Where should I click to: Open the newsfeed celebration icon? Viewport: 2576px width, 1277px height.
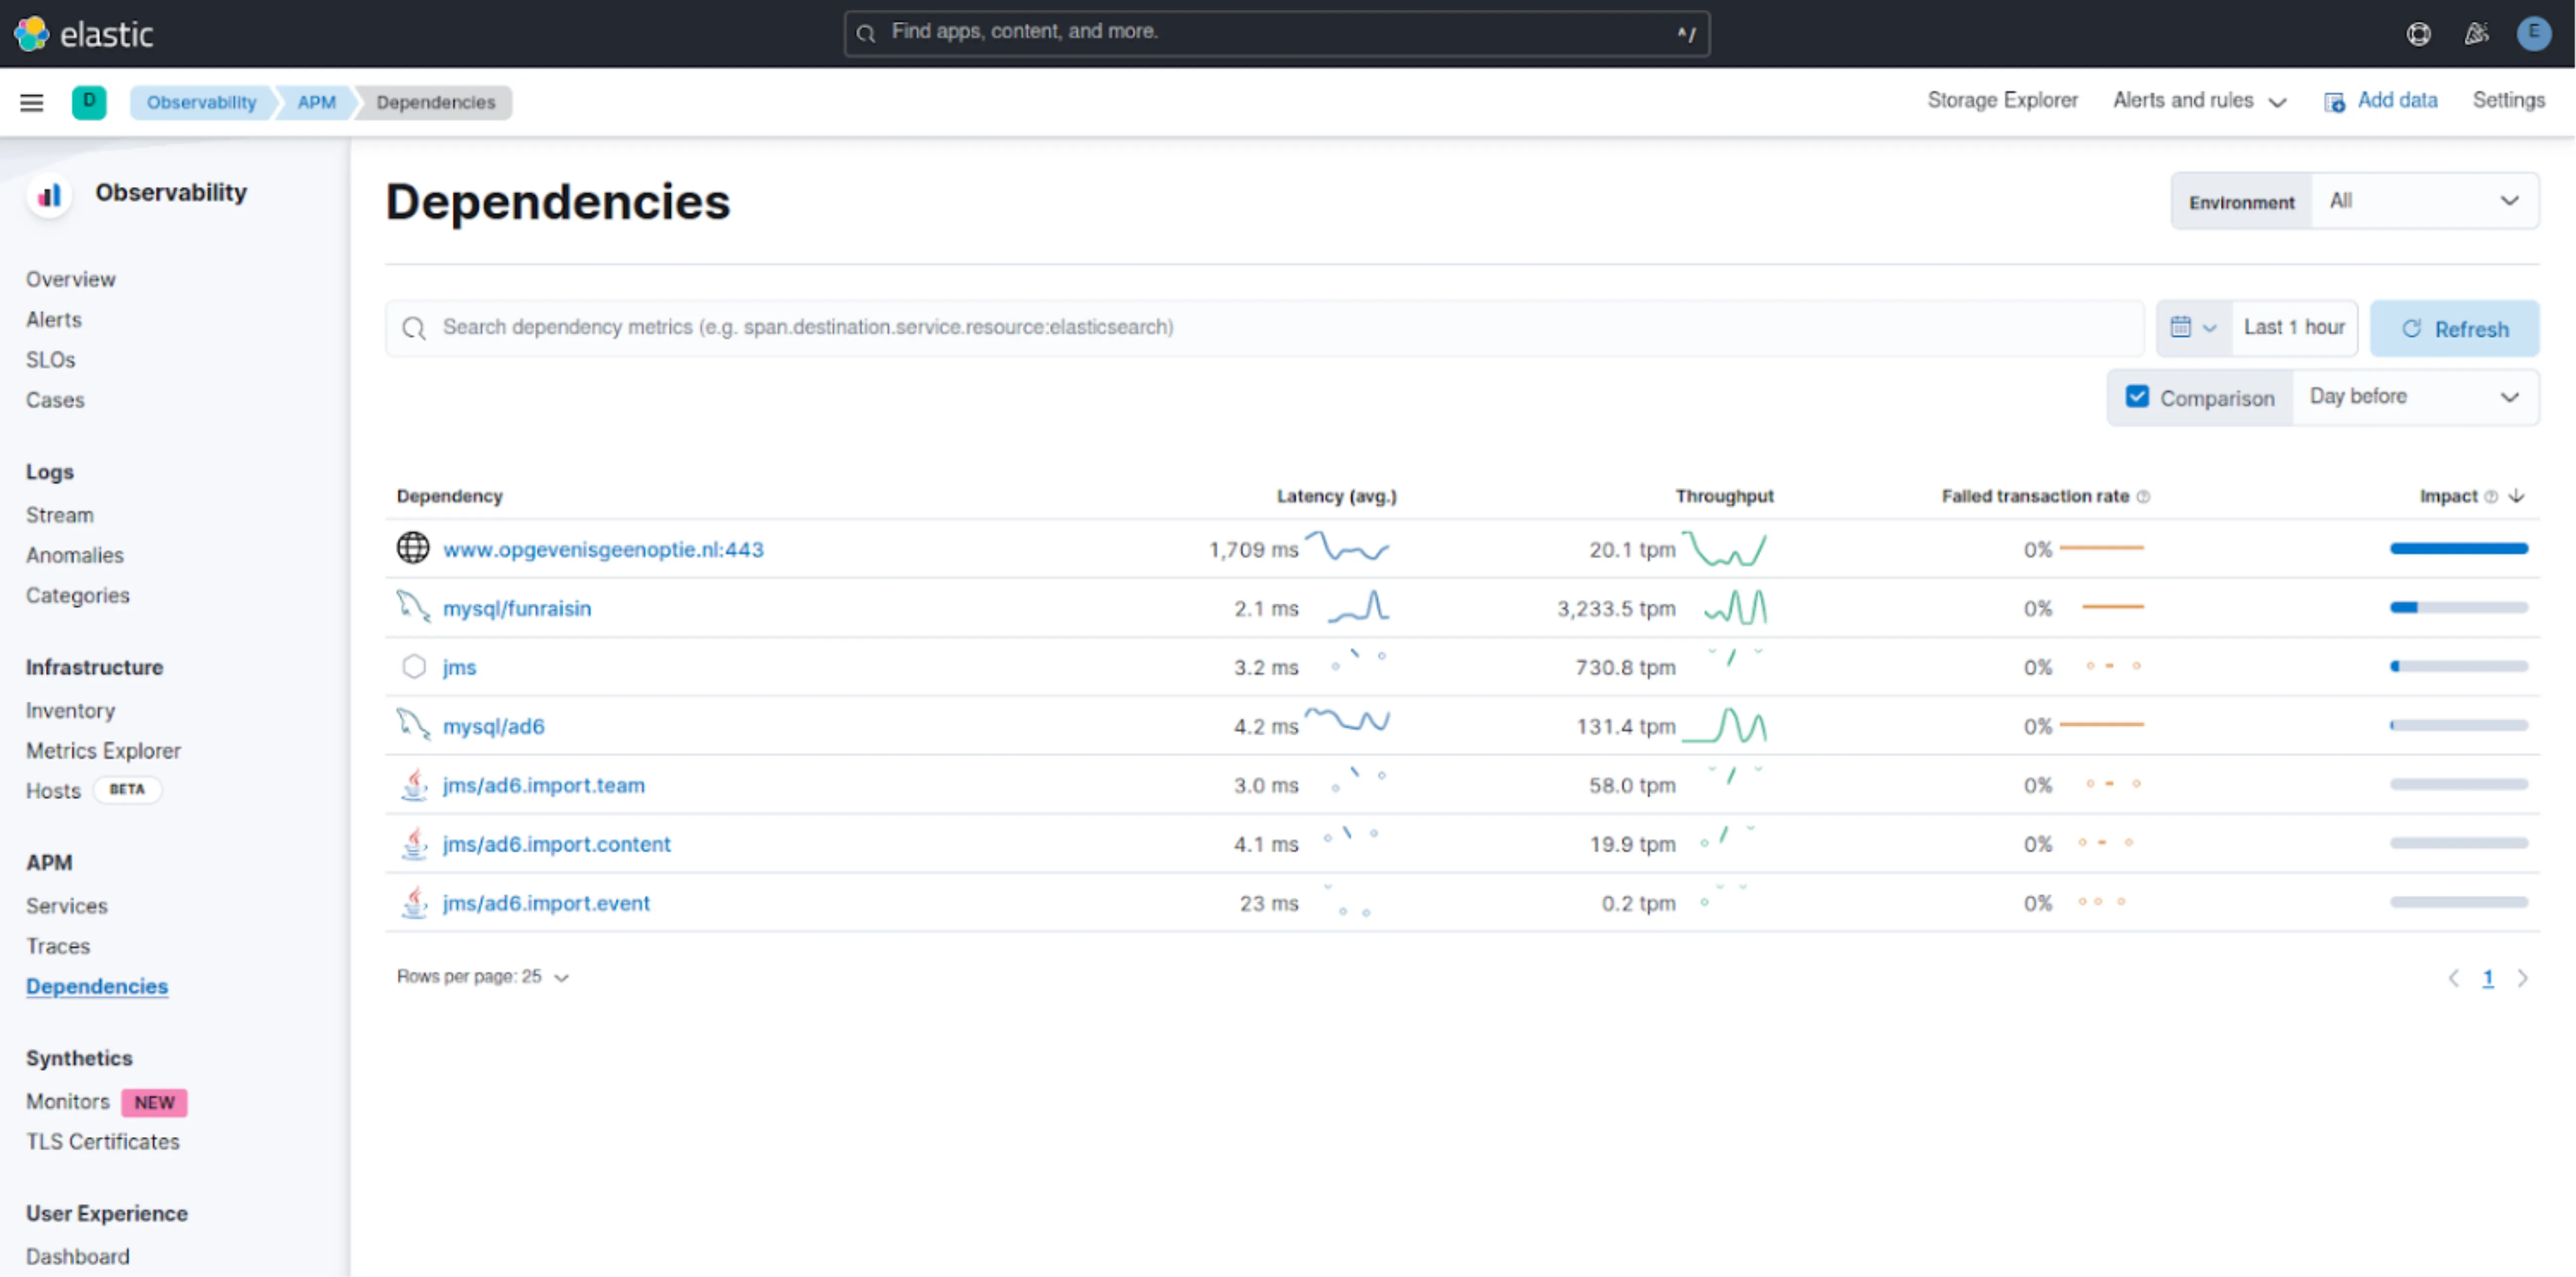click(2476, 34)
